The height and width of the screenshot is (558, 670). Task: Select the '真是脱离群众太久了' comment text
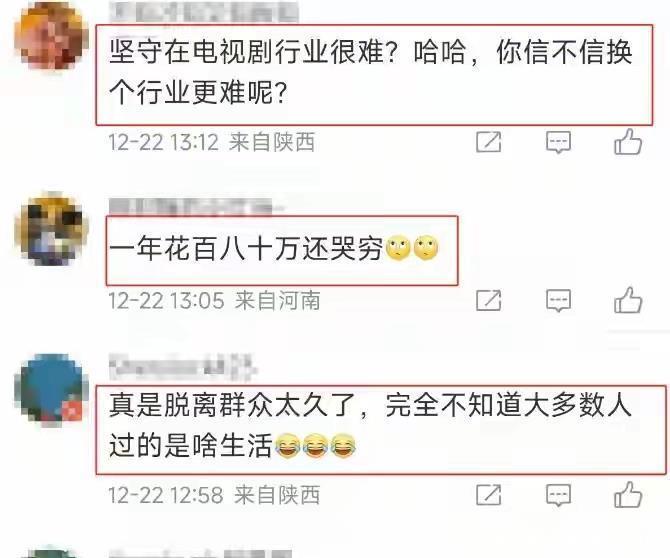pos(370,425)
